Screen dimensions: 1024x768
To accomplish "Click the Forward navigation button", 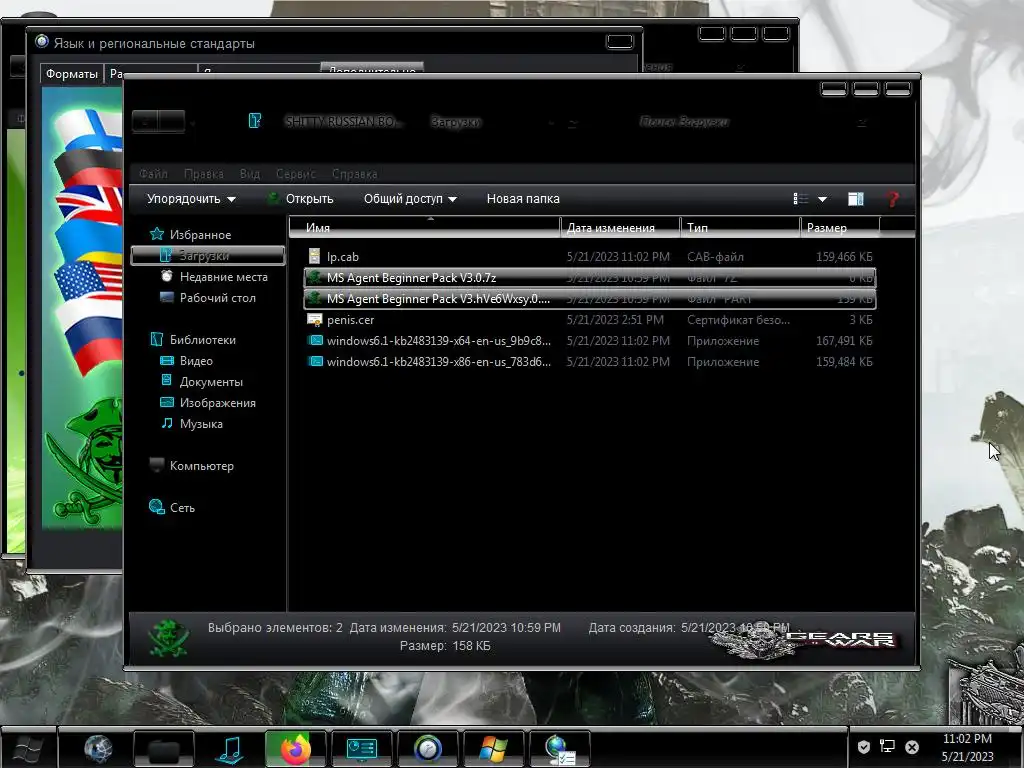I will pos(172,121).
